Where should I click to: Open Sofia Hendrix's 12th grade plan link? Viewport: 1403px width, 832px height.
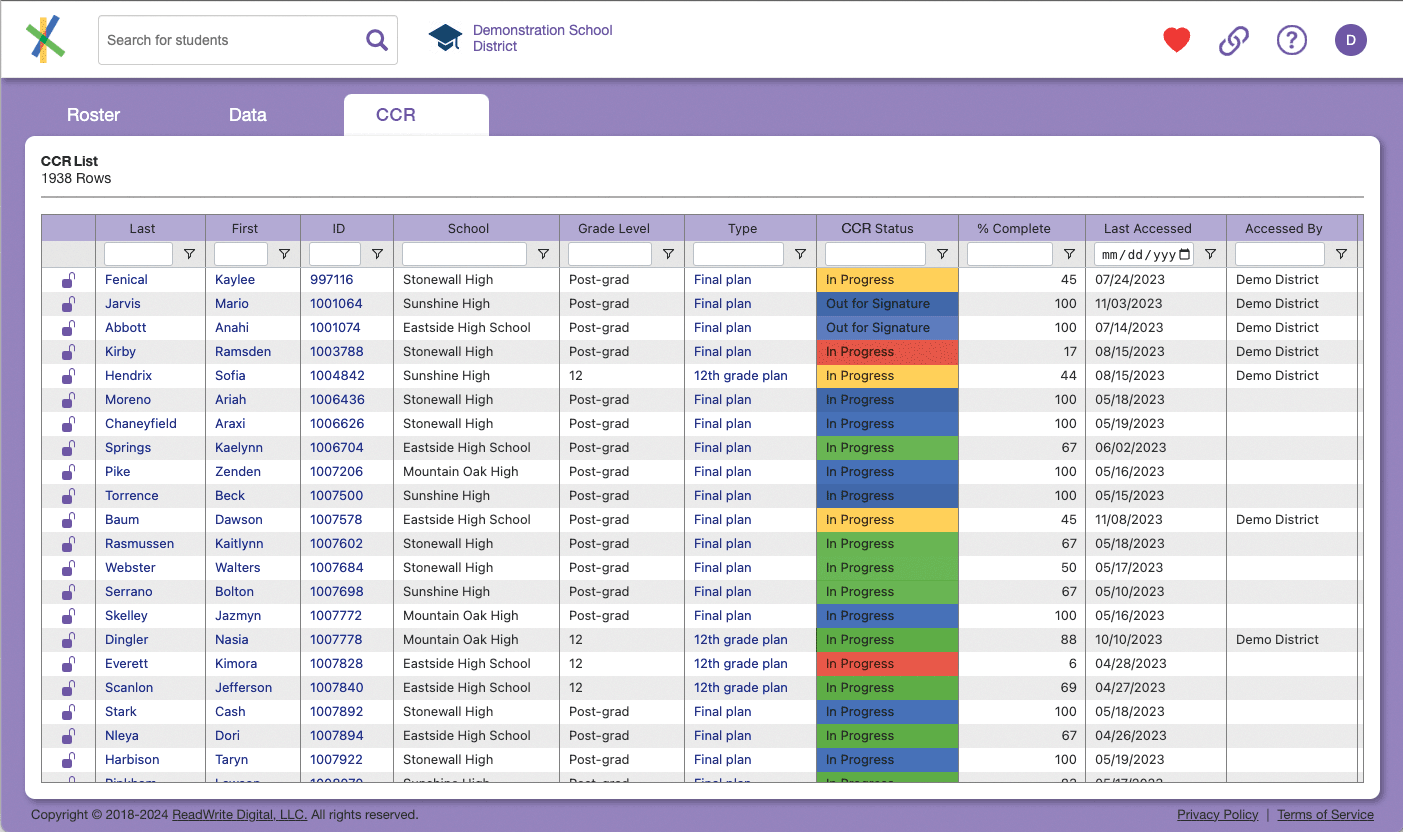pos(740,376)
